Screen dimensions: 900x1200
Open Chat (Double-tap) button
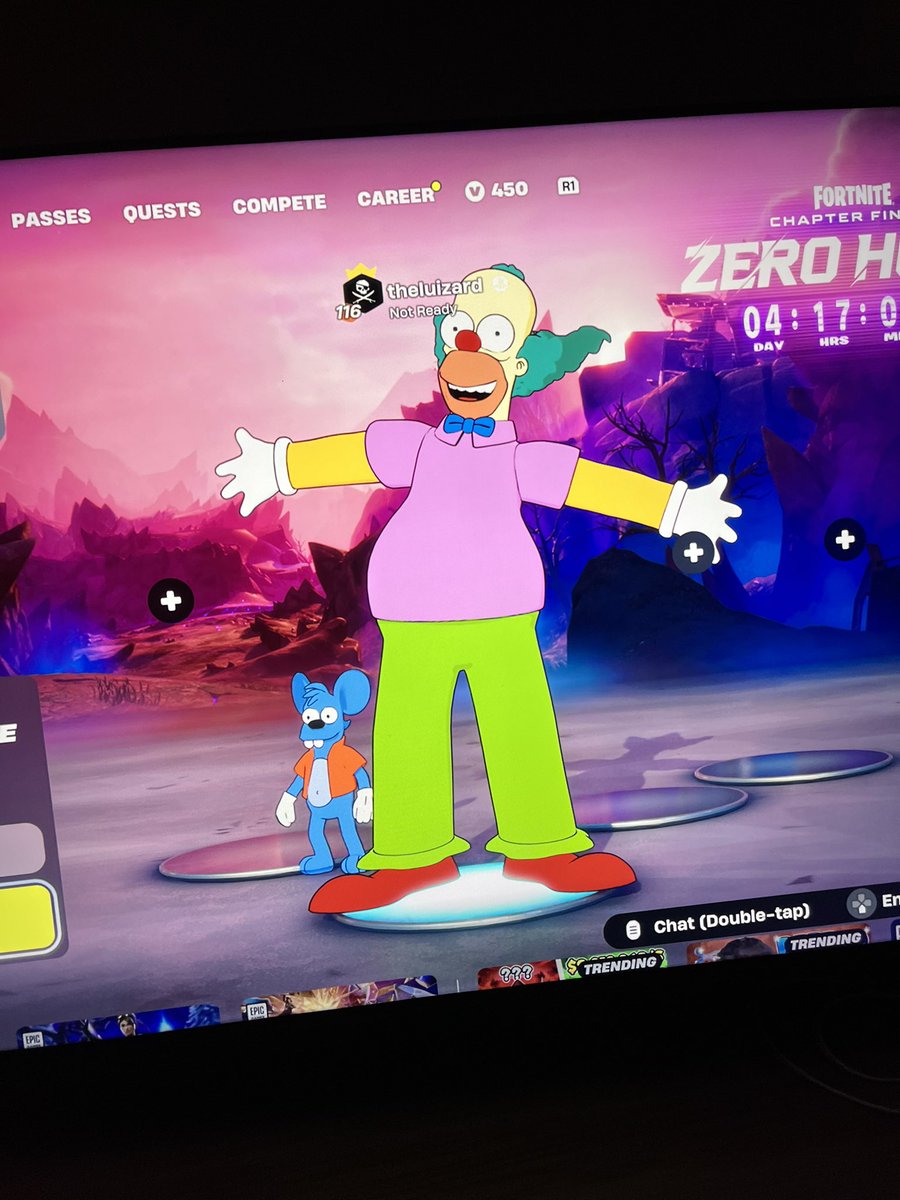pos(718,921)
